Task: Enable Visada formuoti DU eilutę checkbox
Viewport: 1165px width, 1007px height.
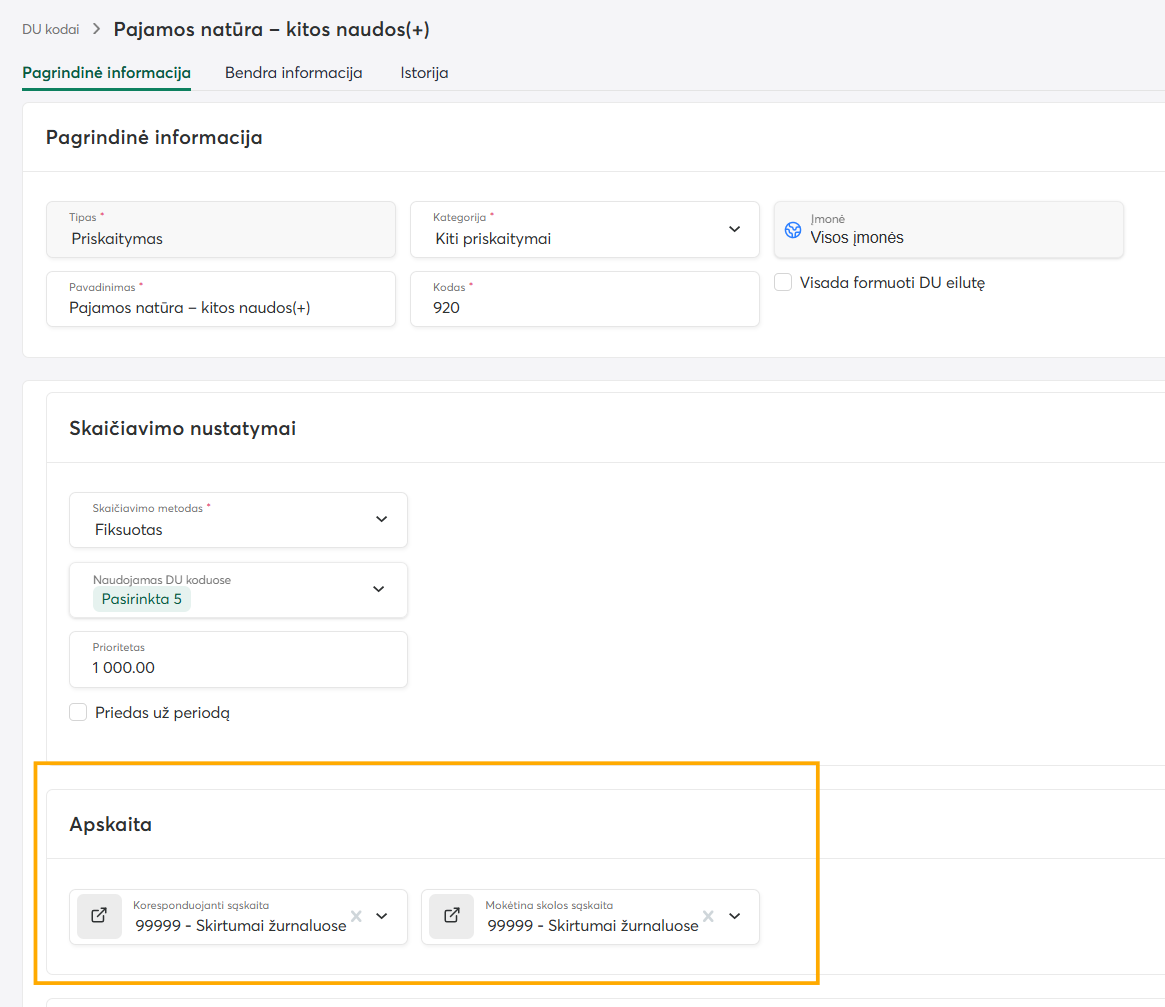Action: (783, 282)
